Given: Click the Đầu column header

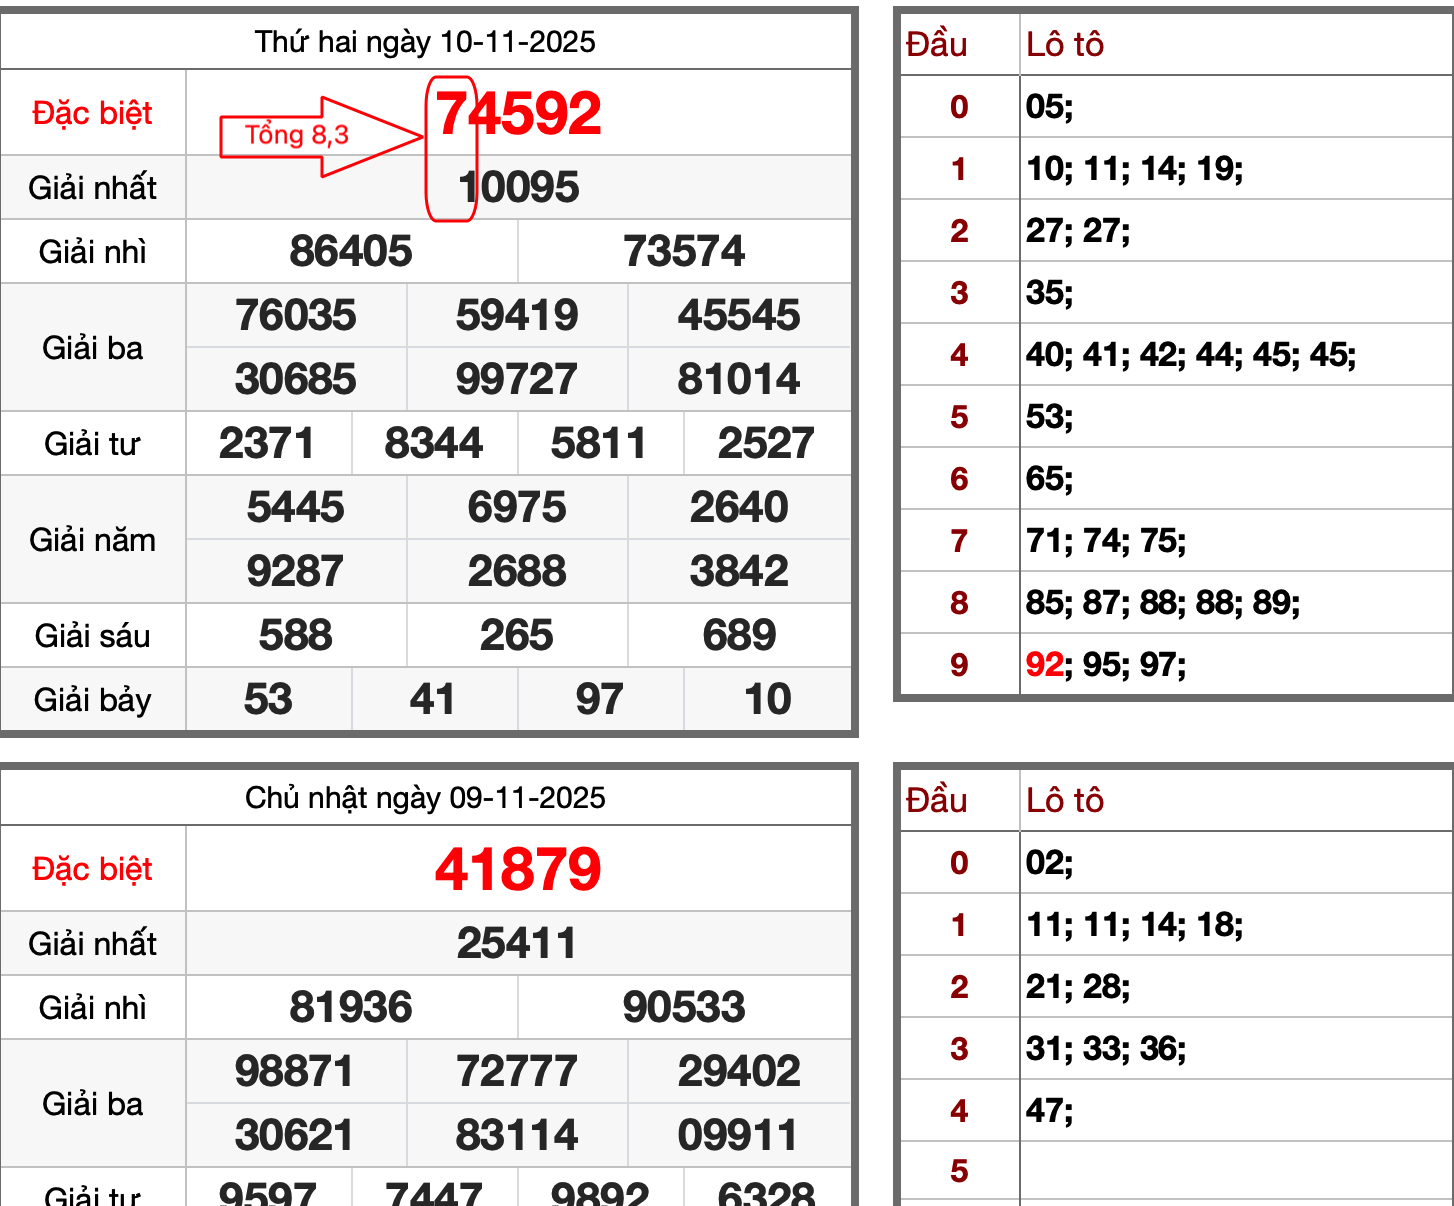Looking at the screenshot, I should coord(933,43).
